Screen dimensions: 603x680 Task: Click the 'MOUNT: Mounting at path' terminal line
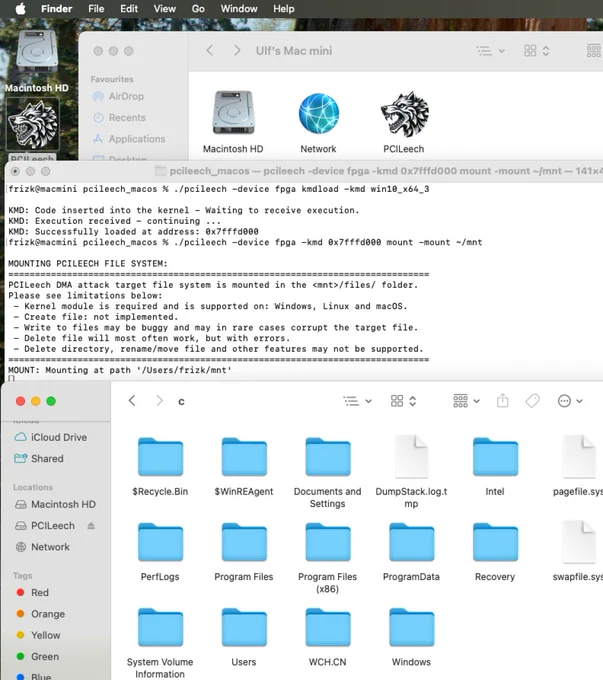point(120,370)
